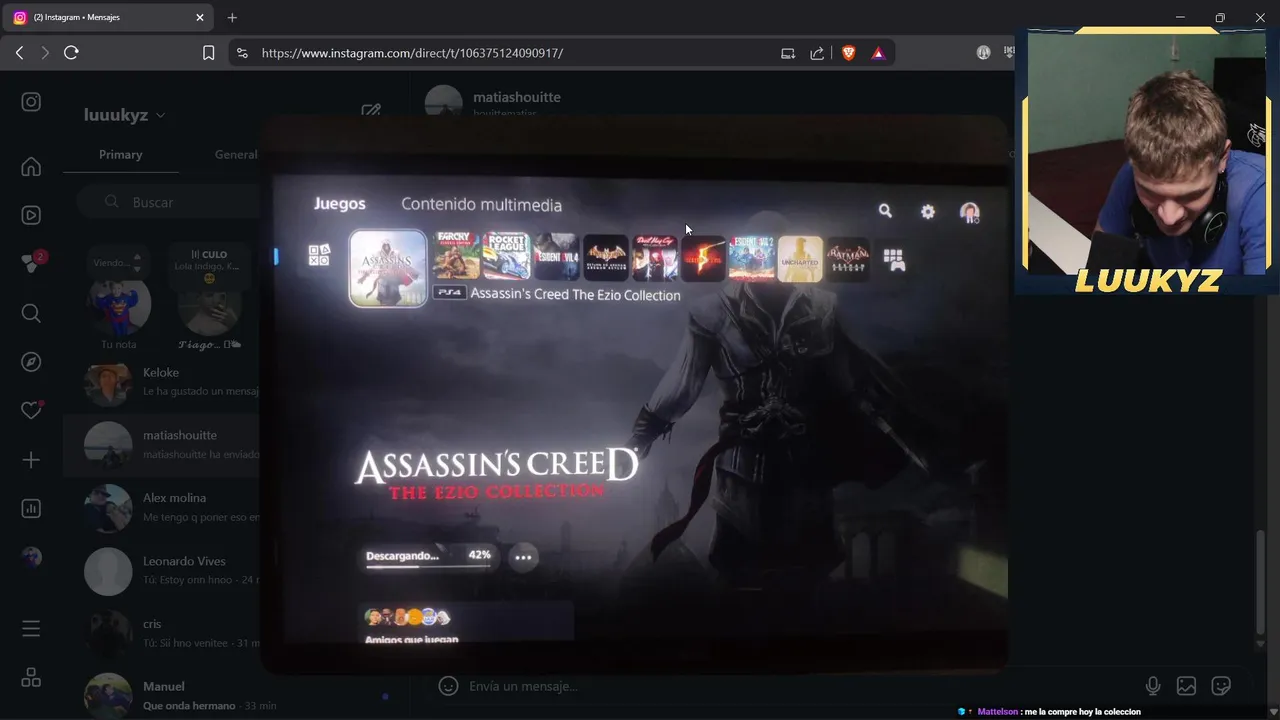Click PS5 game library grid icon
This screenshot has height=720, width=1280.
pyautogui.click(x=893, y=260)
